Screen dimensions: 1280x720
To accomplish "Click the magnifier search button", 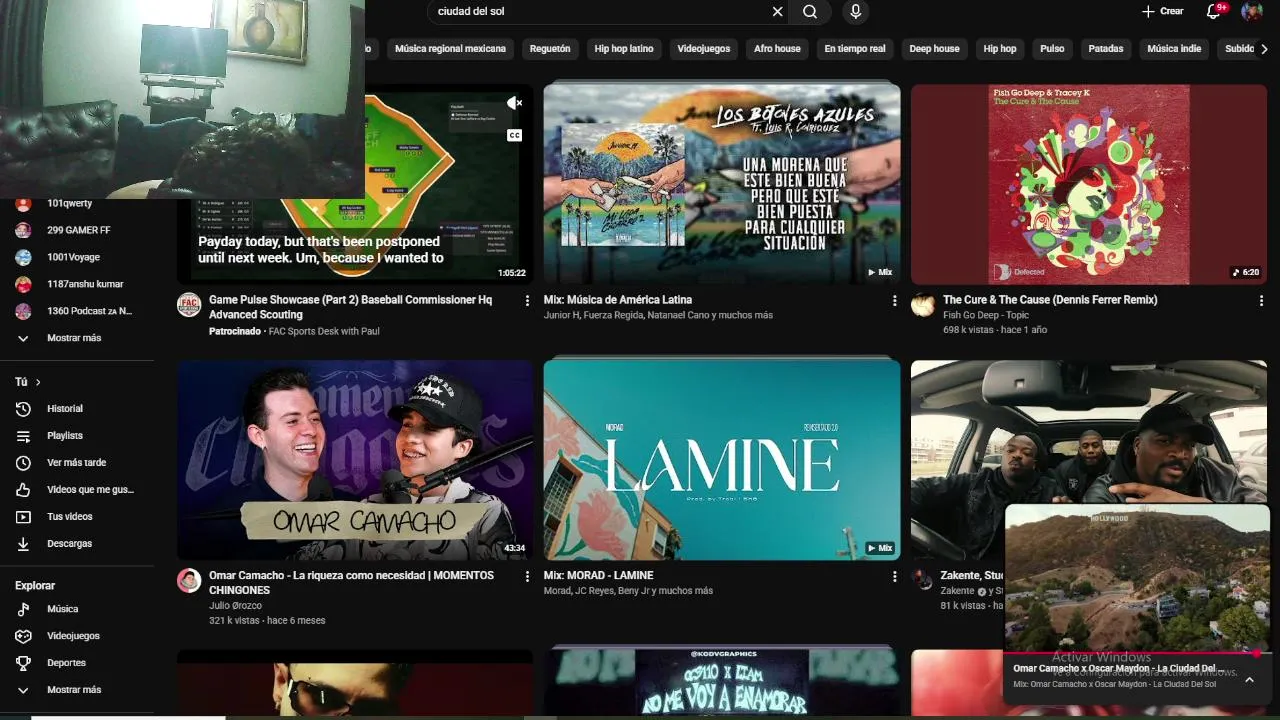I will tap(810, 12).
